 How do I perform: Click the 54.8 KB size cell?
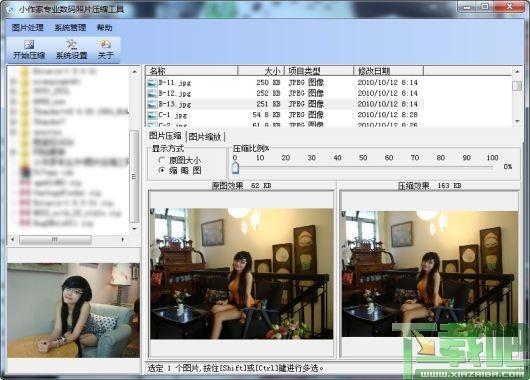pos(266,115)
